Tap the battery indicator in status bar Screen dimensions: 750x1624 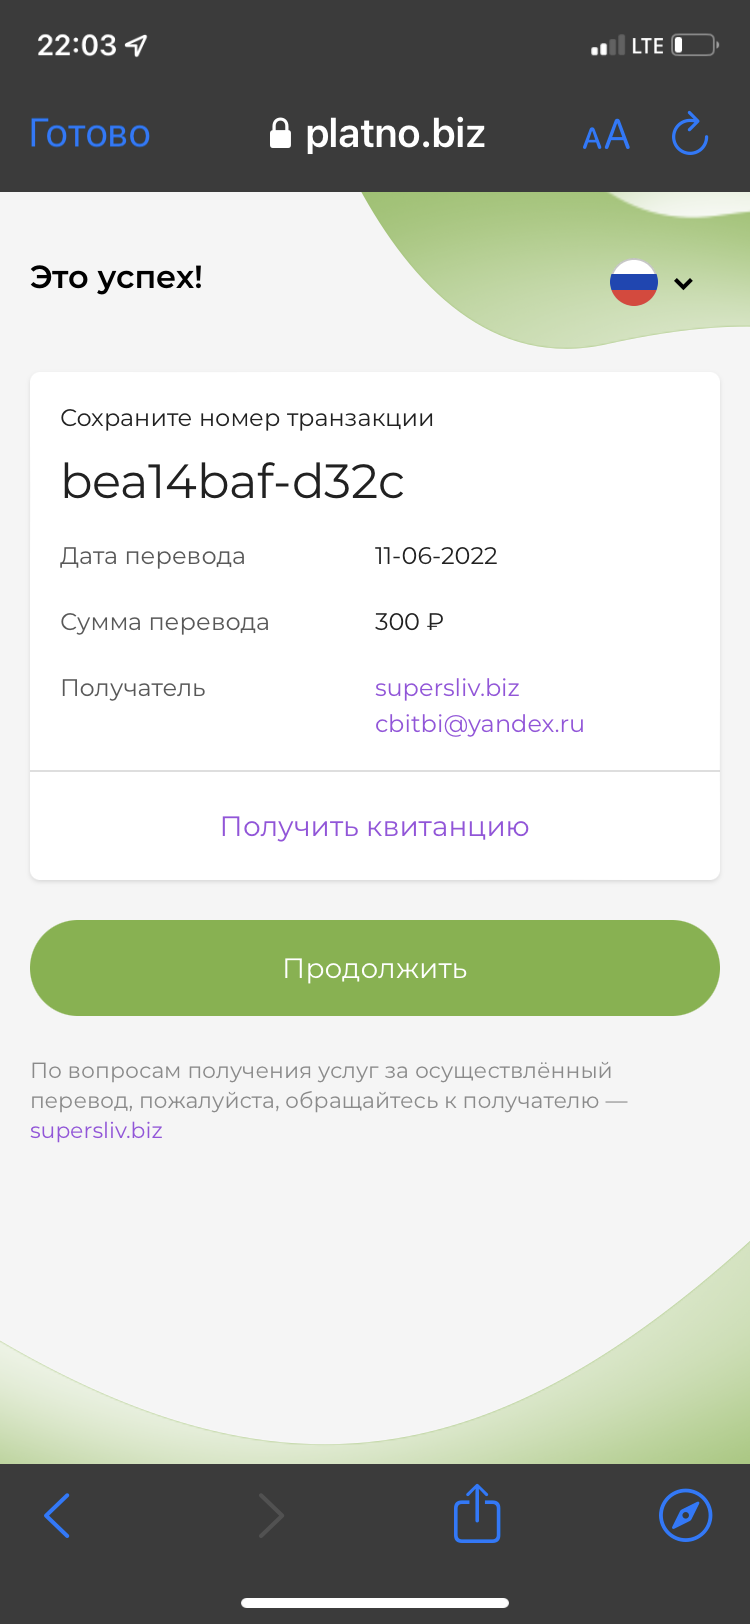click(695, 45)
